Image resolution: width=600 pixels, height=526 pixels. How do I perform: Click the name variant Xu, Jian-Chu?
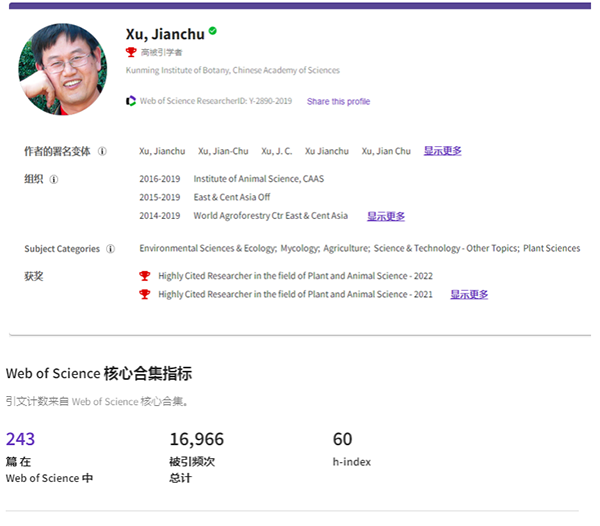[x=223, y=152]
